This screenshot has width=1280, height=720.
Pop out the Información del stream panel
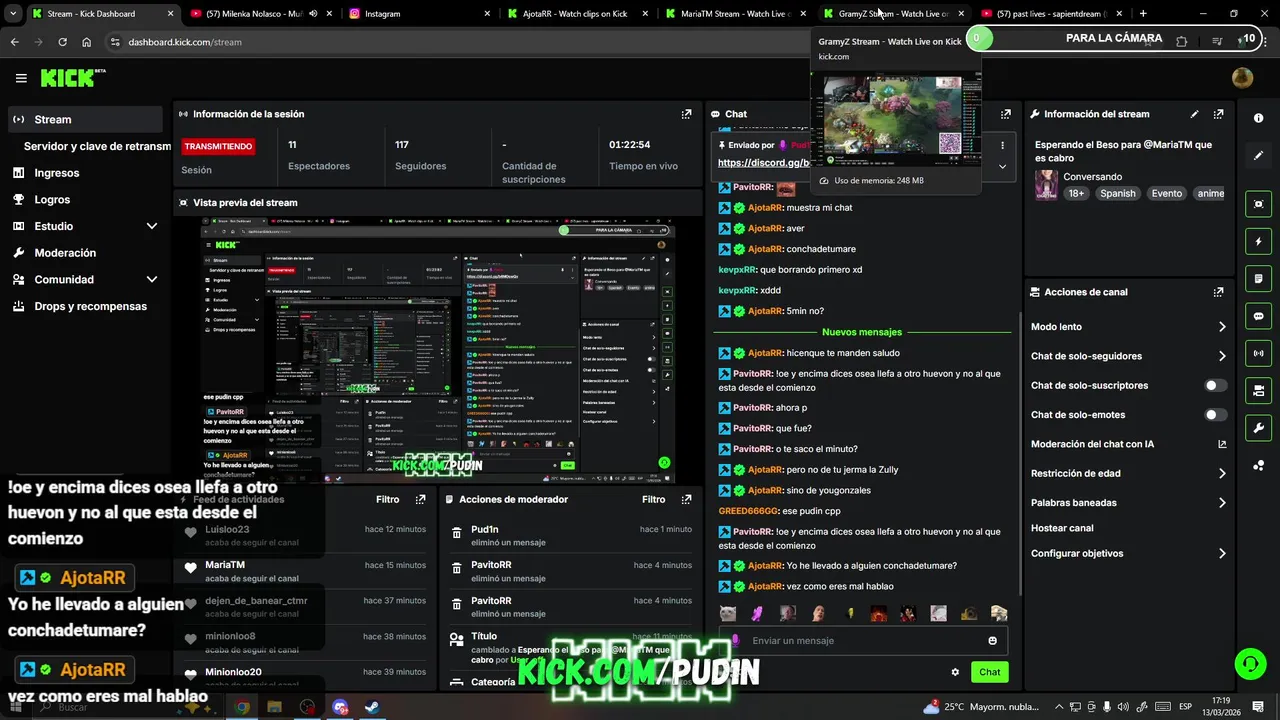[x=1218, y=114]
